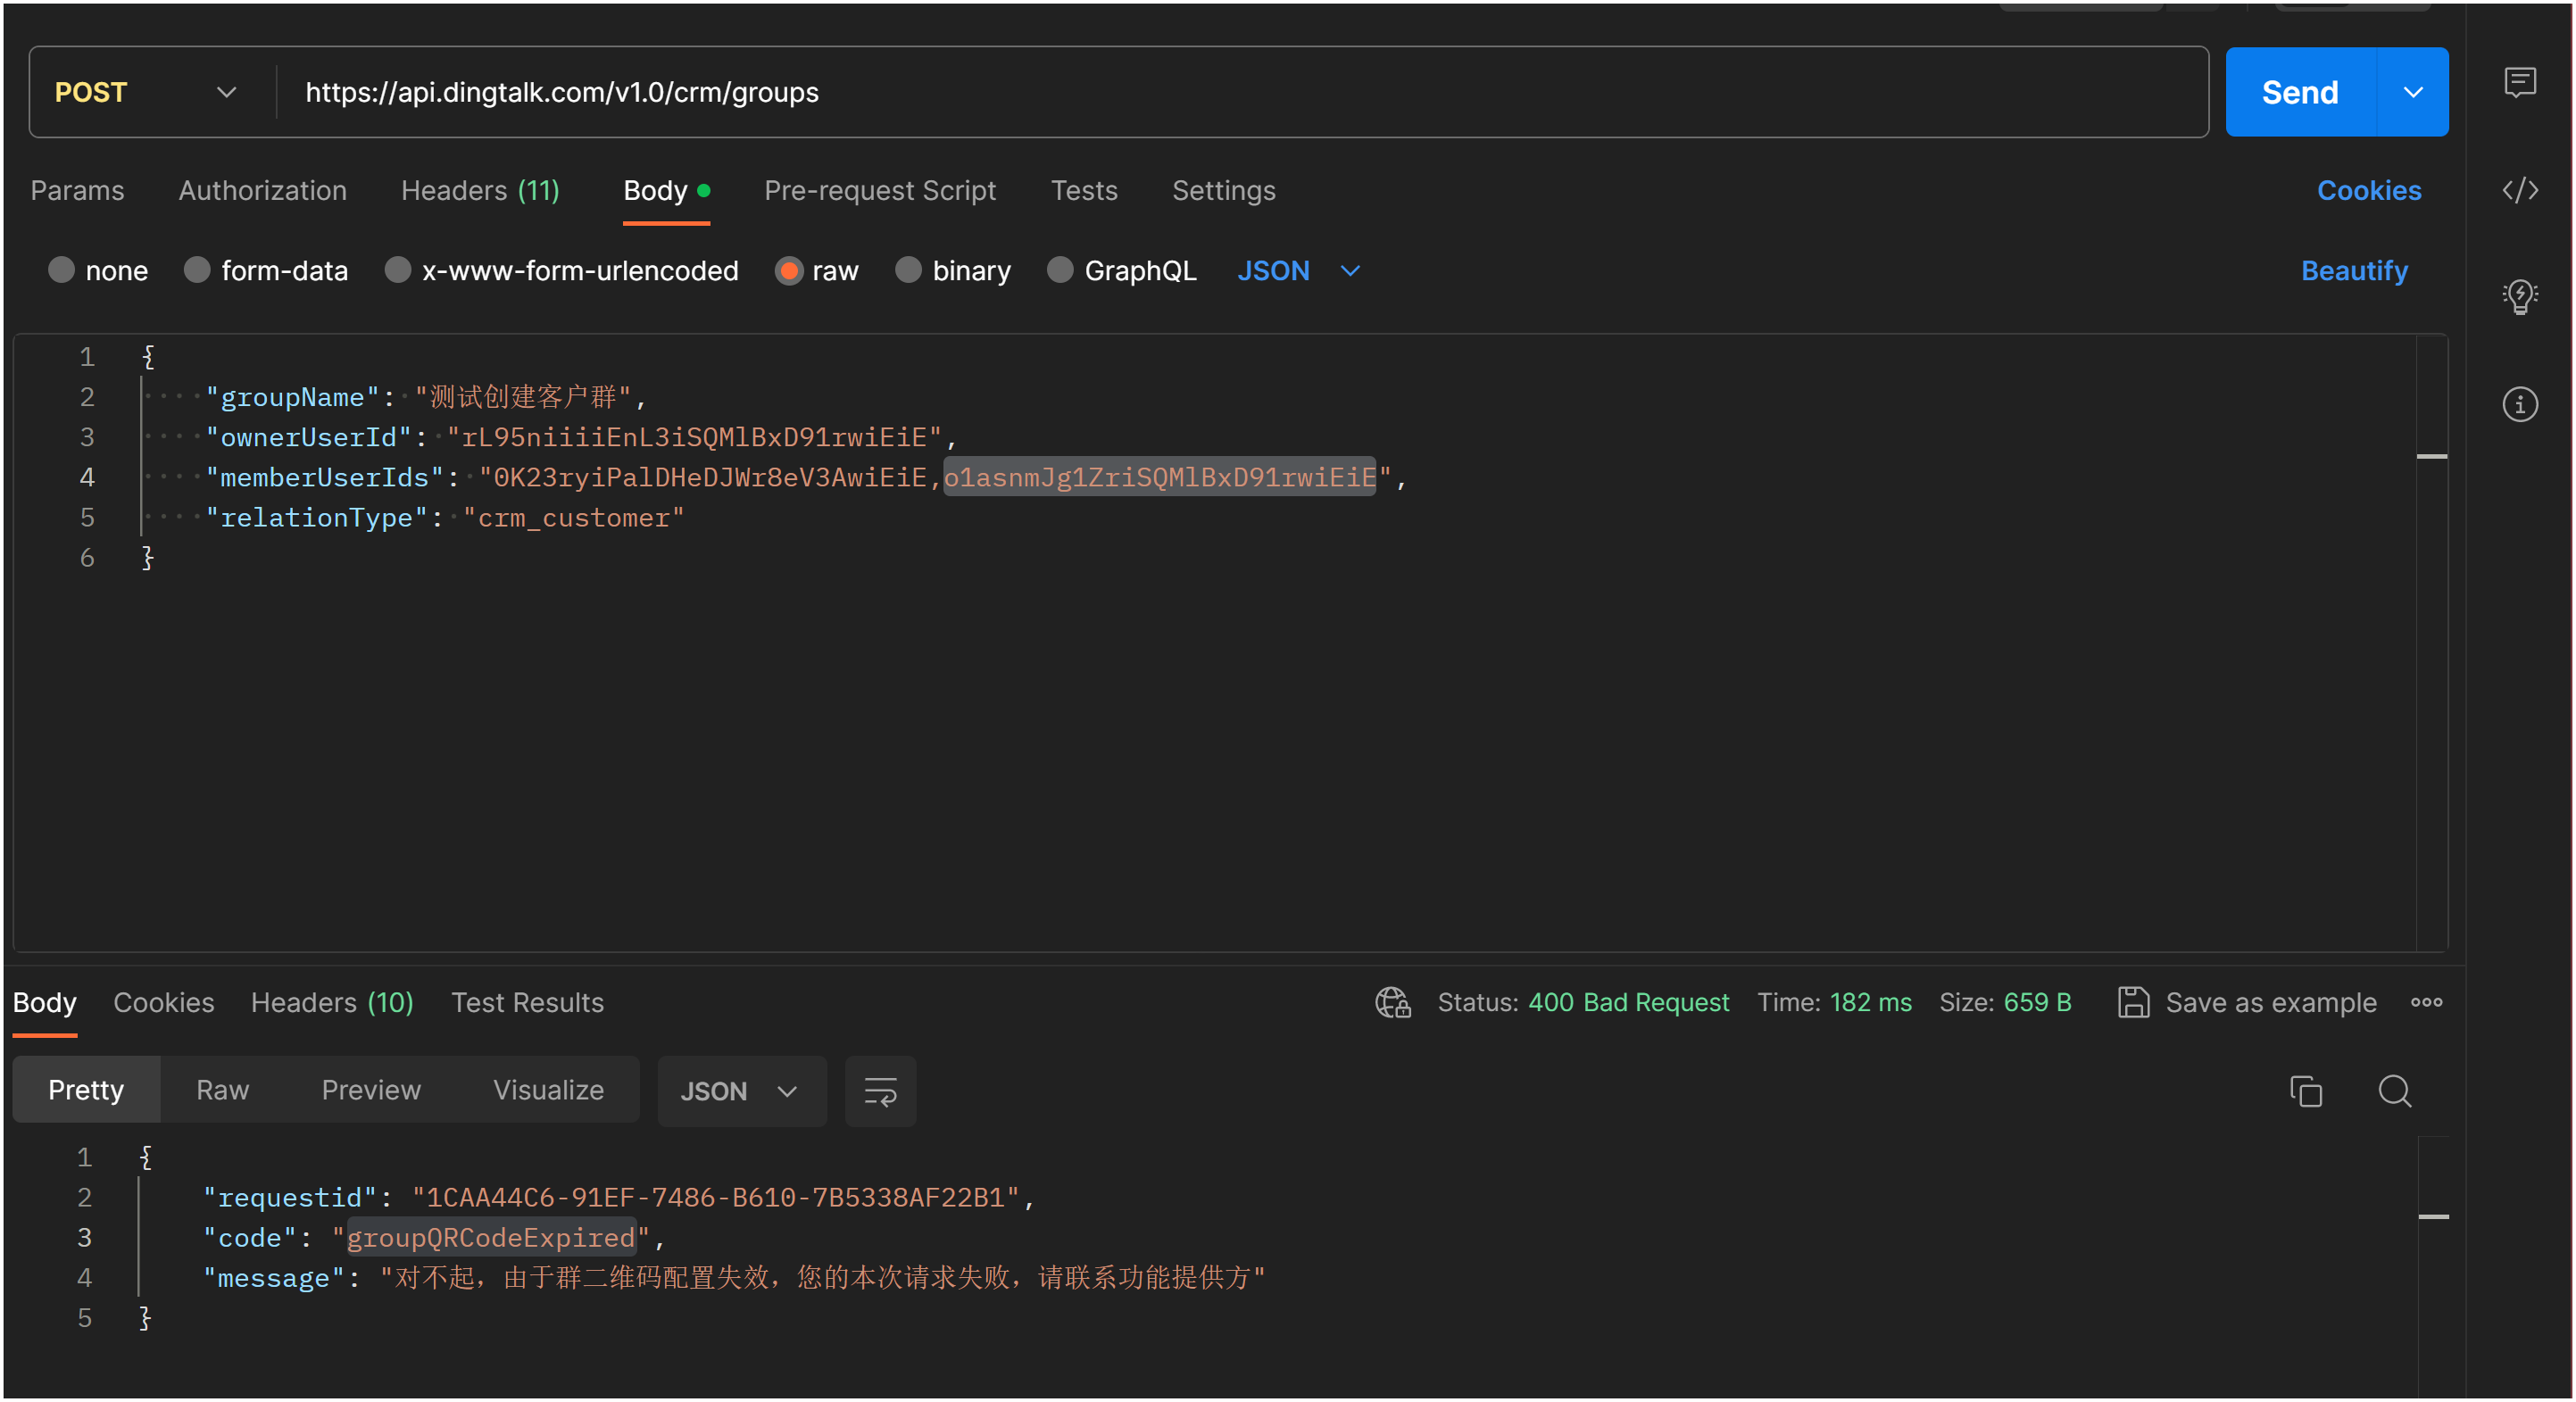Click the request editor minimap scrollbar
The height and width of the screenshot is (1402, 2576).
[2431, 642]
